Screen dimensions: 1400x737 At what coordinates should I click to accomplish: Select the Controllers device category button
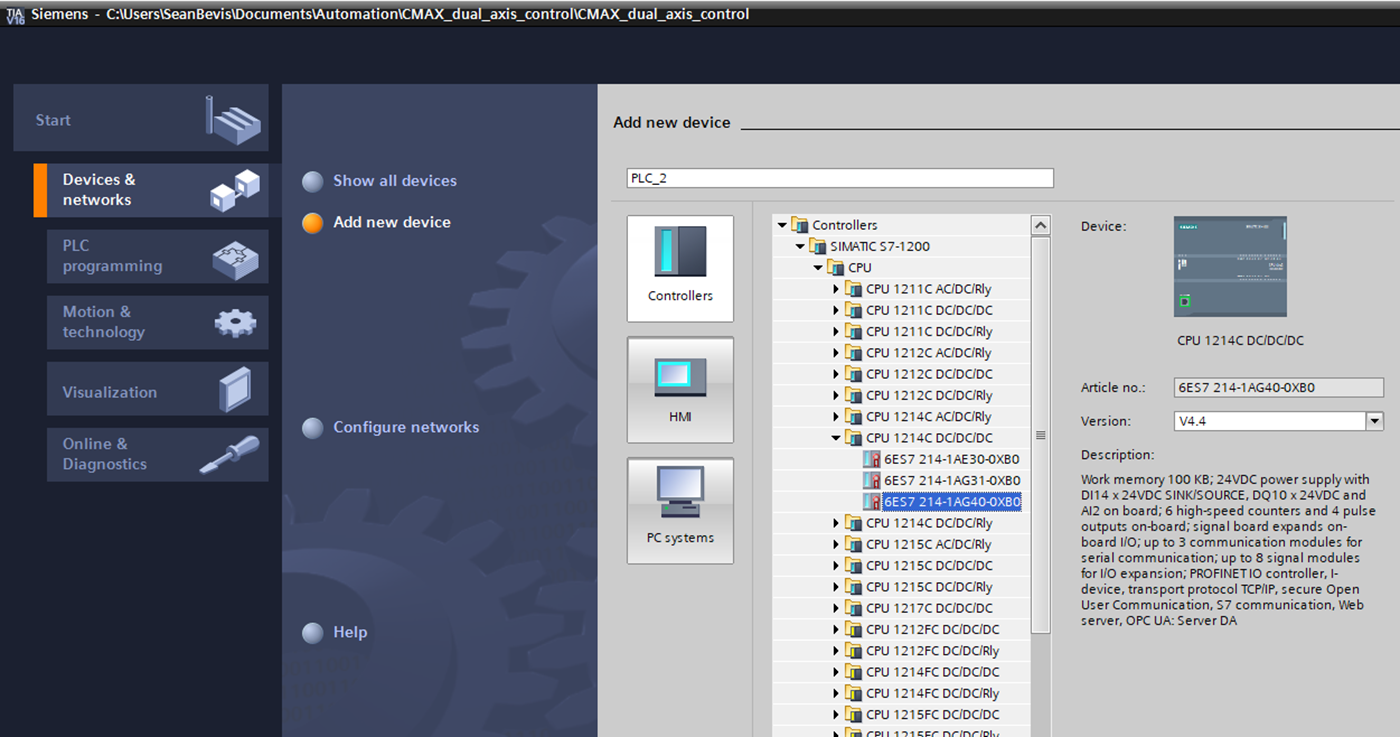point(680,268)
